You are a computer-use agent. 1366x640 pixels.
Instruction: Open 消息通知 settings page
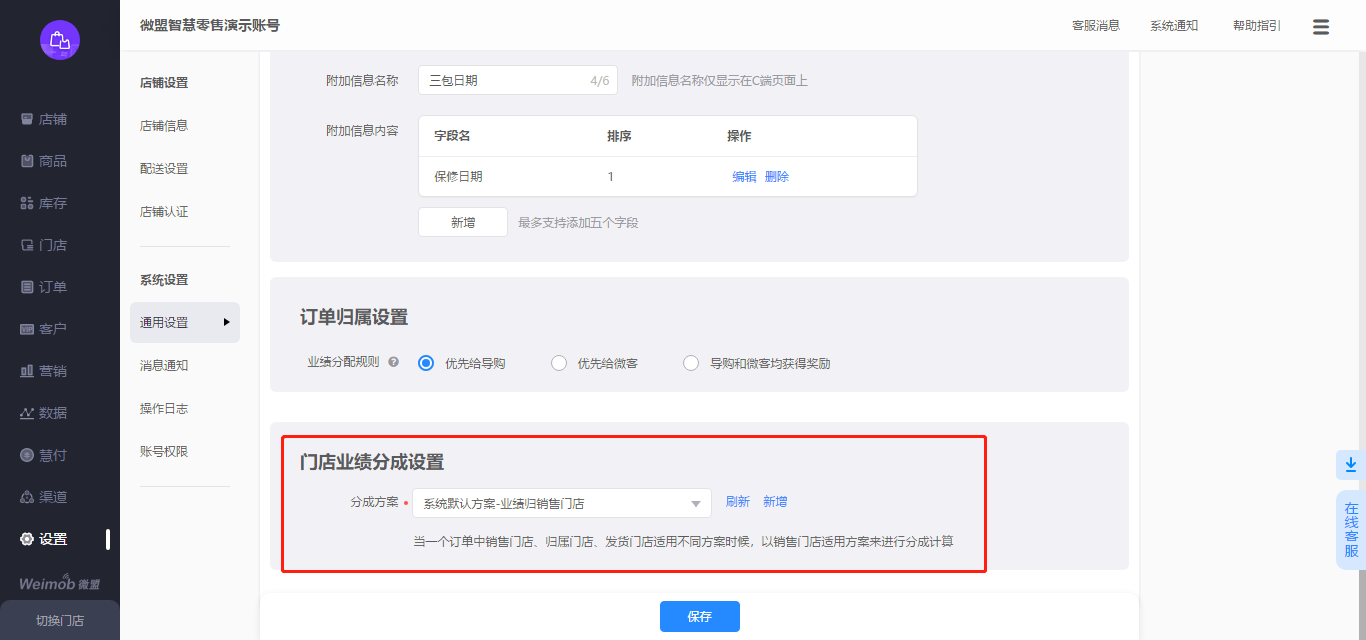pos(164,366)
